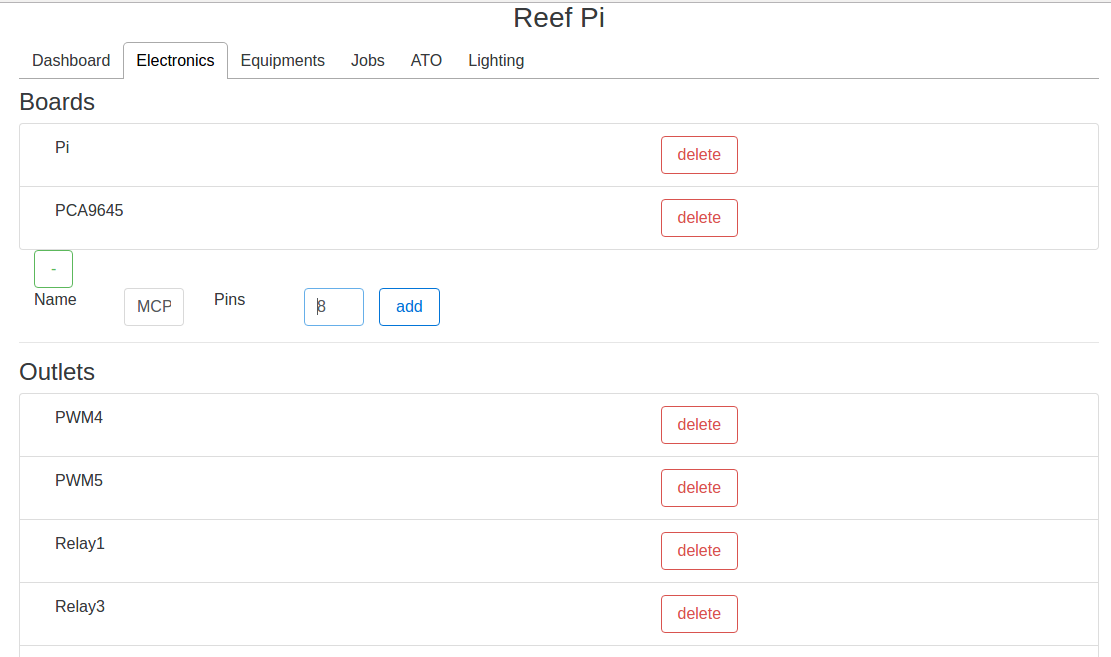Click the Pi board name
Image resolution: width=1111 pixels, height=657 pixels.
pos(62,148)
